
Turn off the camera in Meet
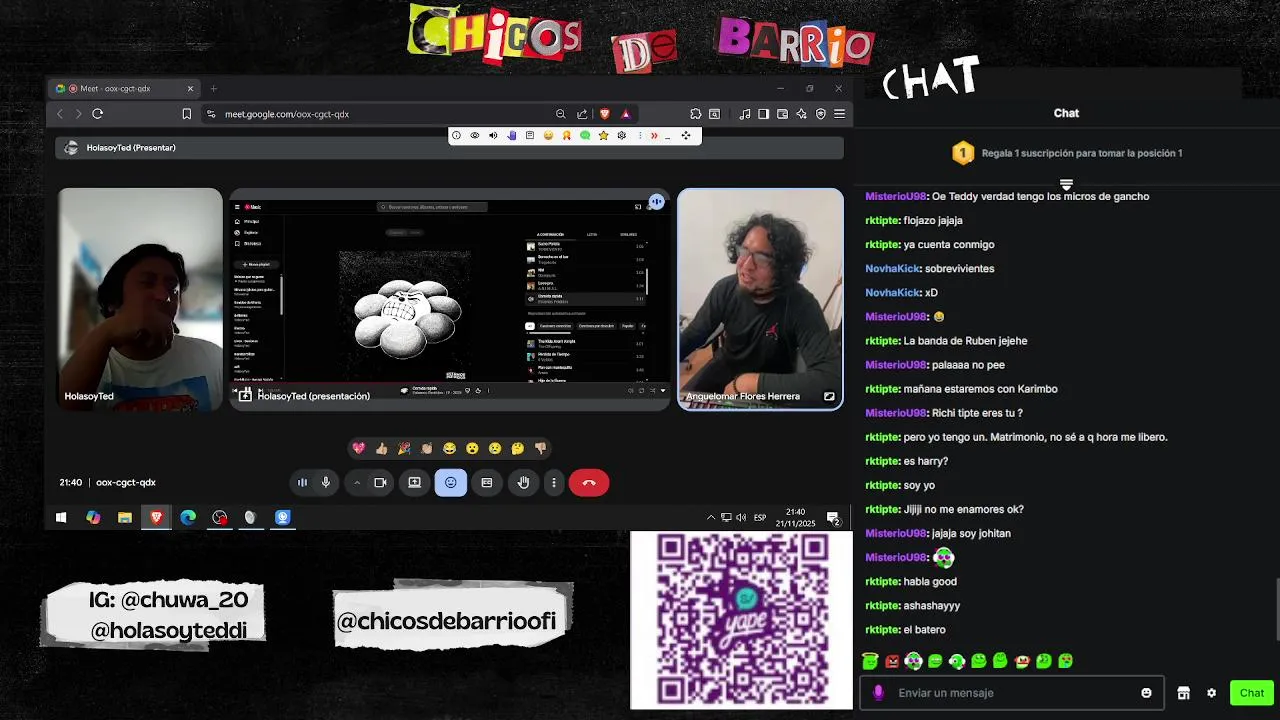[380, 483]
